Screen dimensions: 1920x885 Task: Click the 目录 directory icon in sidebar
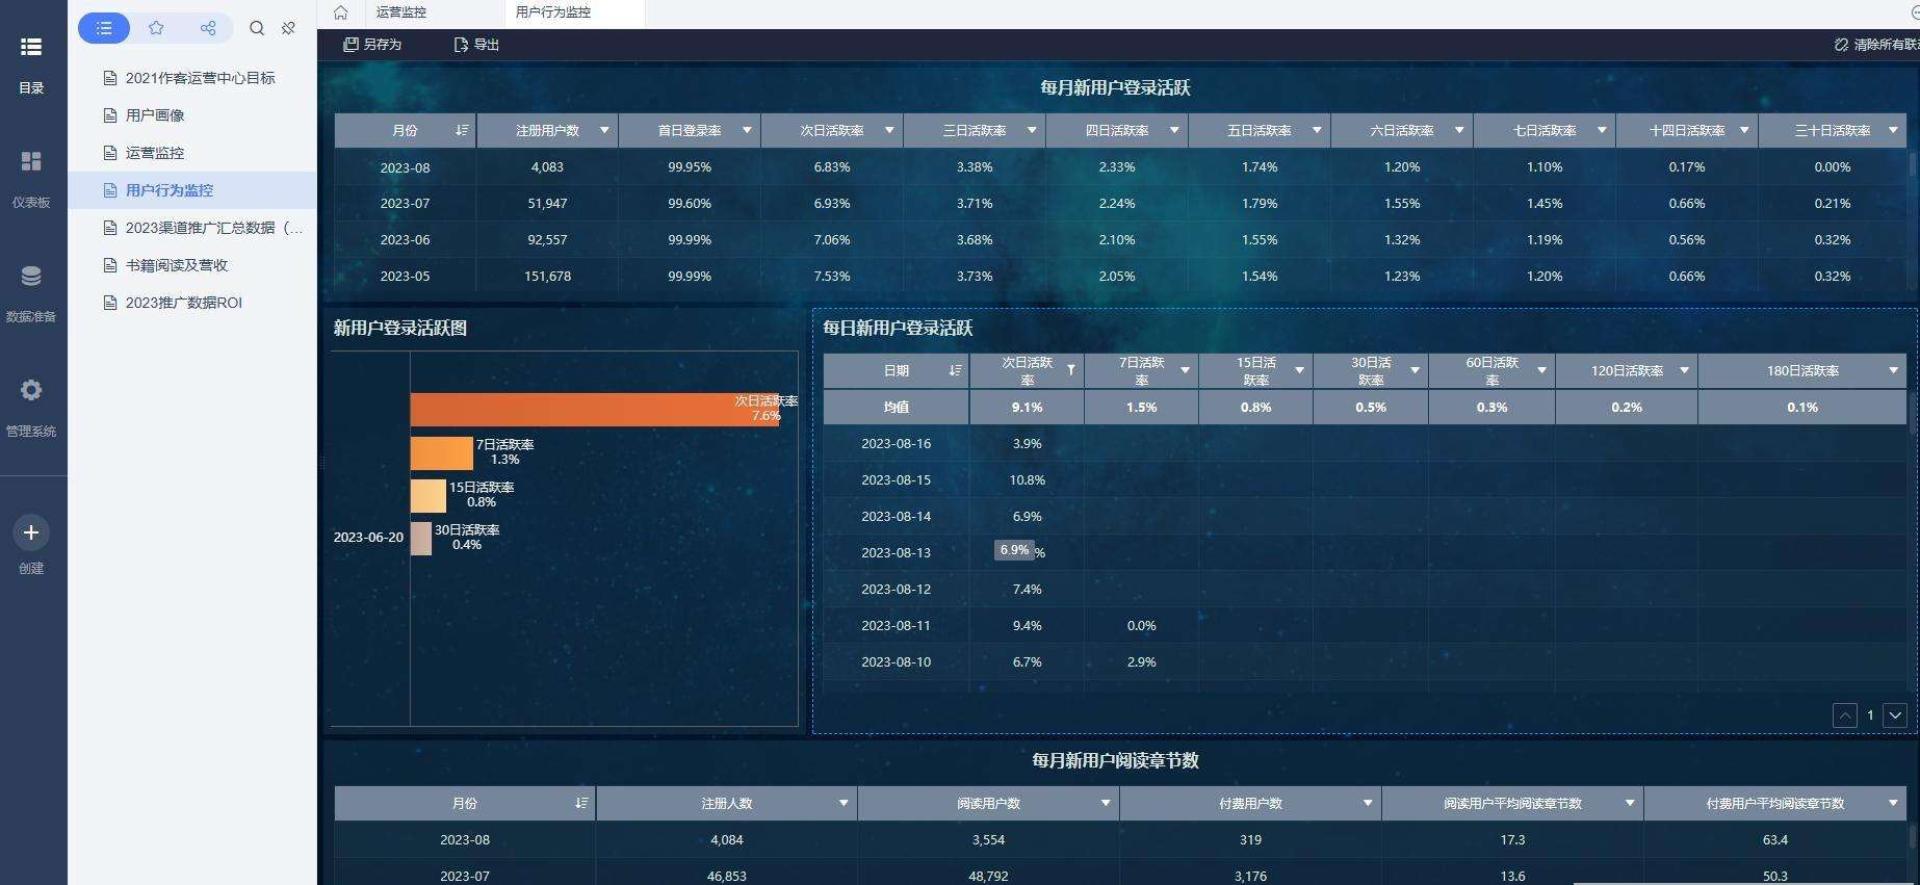(x=31, y=48)
